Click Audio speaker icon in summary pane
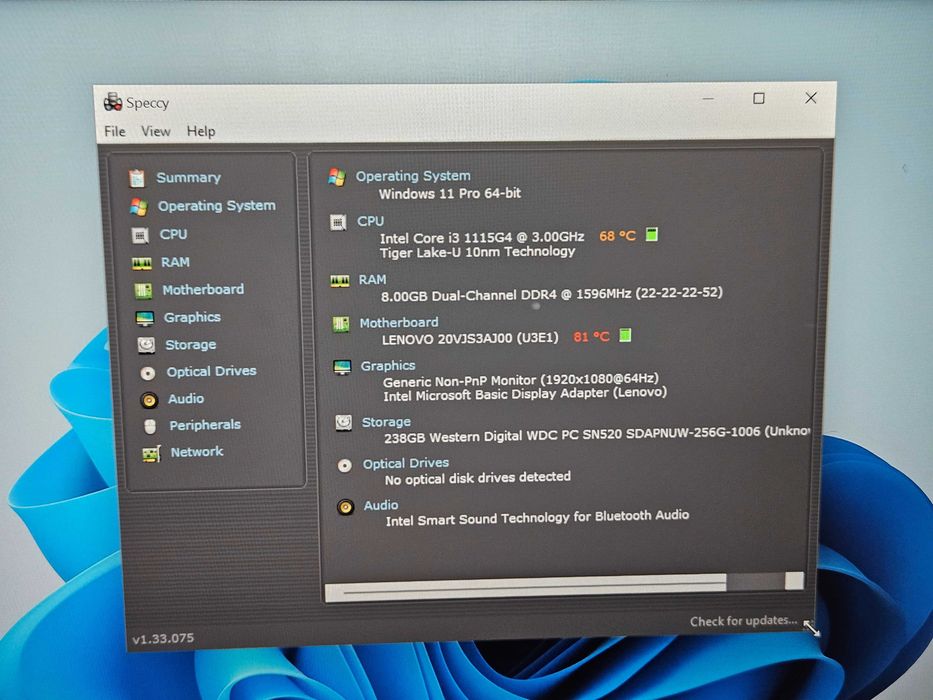 tap(346, 507)
